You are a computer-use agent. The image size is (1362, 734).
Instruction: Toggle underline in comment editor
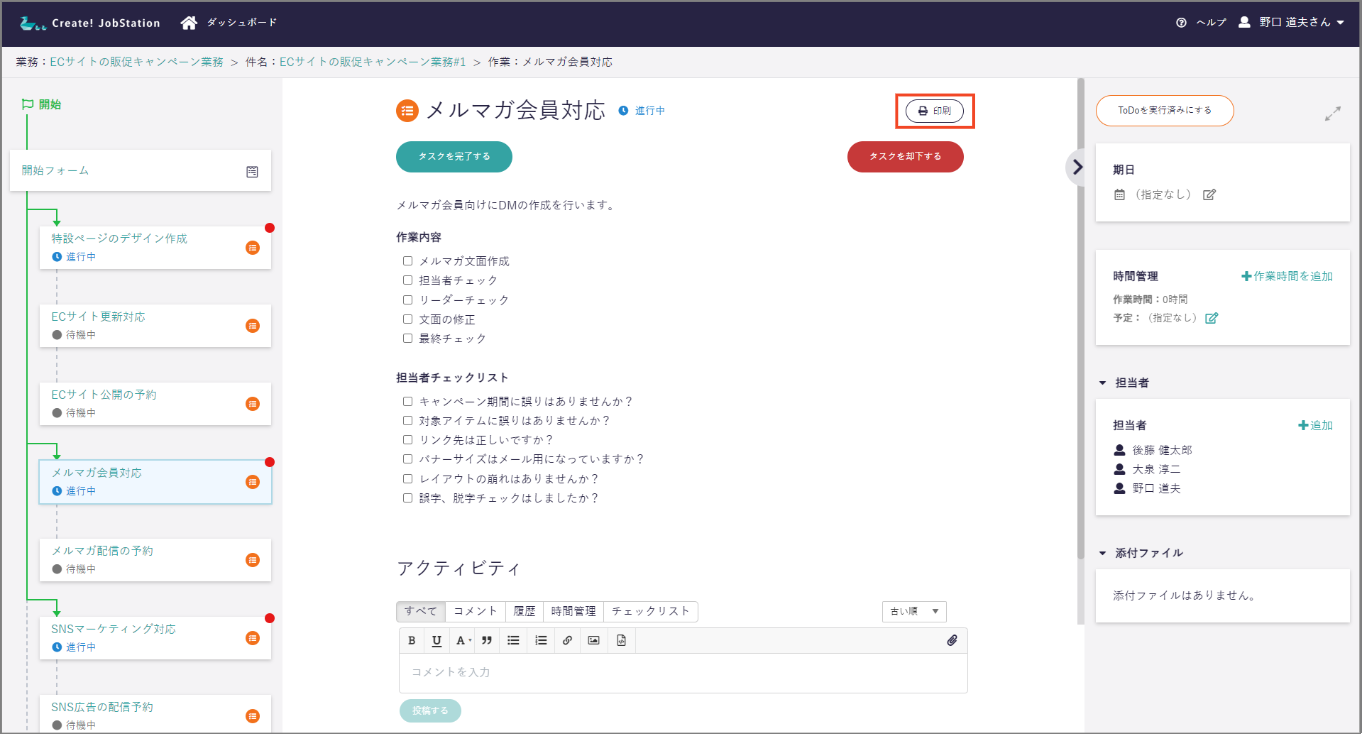(x=436, y=641)
